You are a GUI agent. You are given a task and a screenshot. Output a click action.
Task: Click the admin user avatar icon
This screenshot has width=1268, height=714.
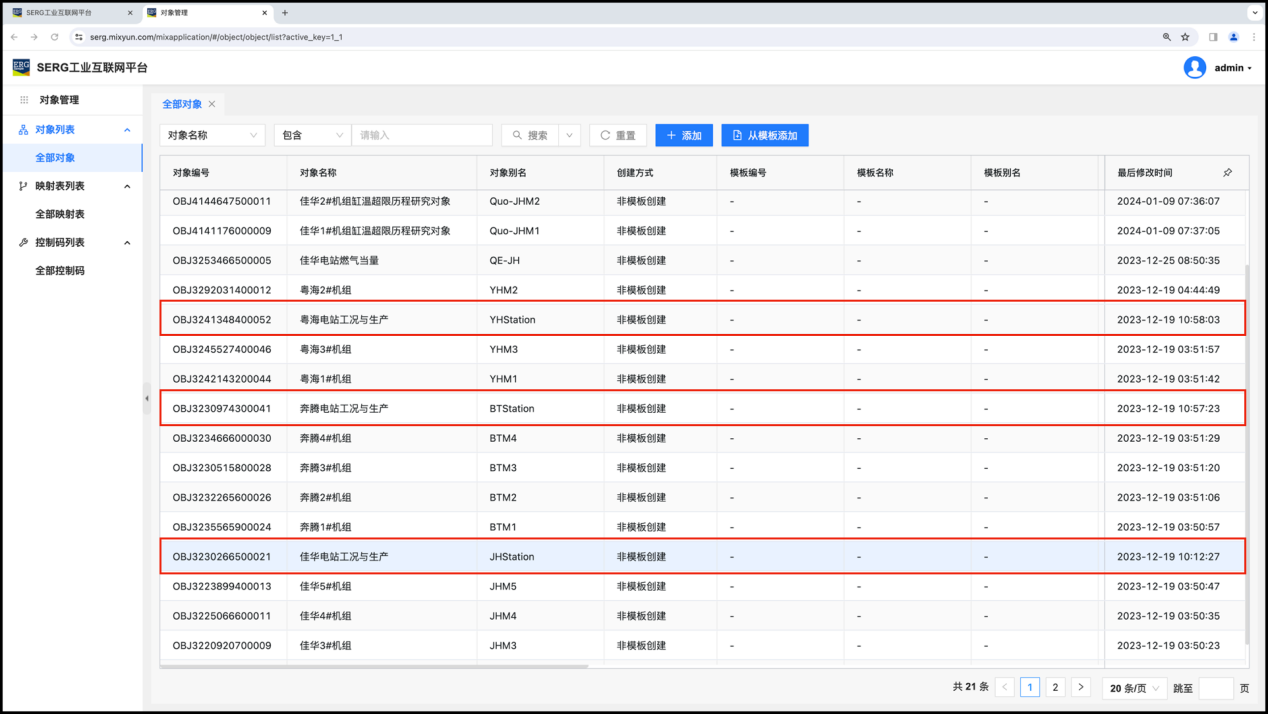click(x=1194, y=68)
